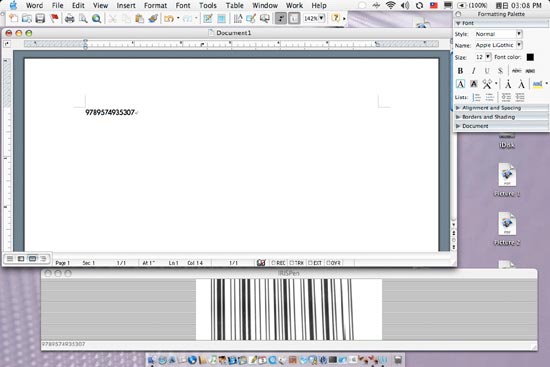The image size is (550, 367).
Task: Click the Help question mark toolbar icon
Action: click(x=336, y=18)
